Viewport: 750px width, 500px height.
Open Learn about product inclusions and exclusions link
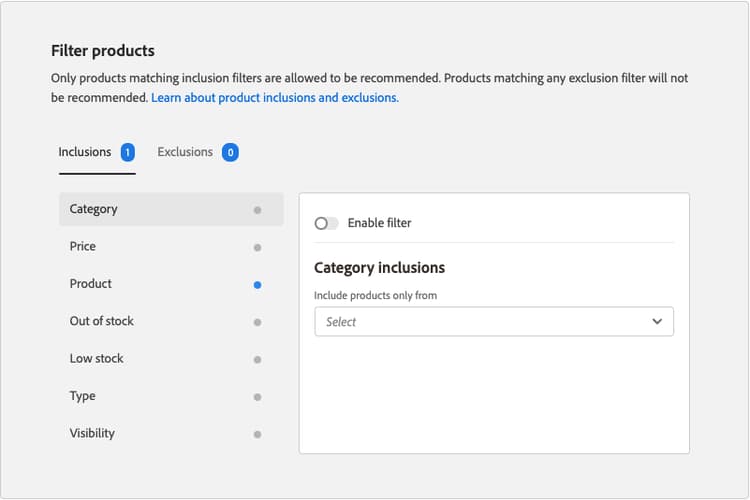[x=275, y=98]
